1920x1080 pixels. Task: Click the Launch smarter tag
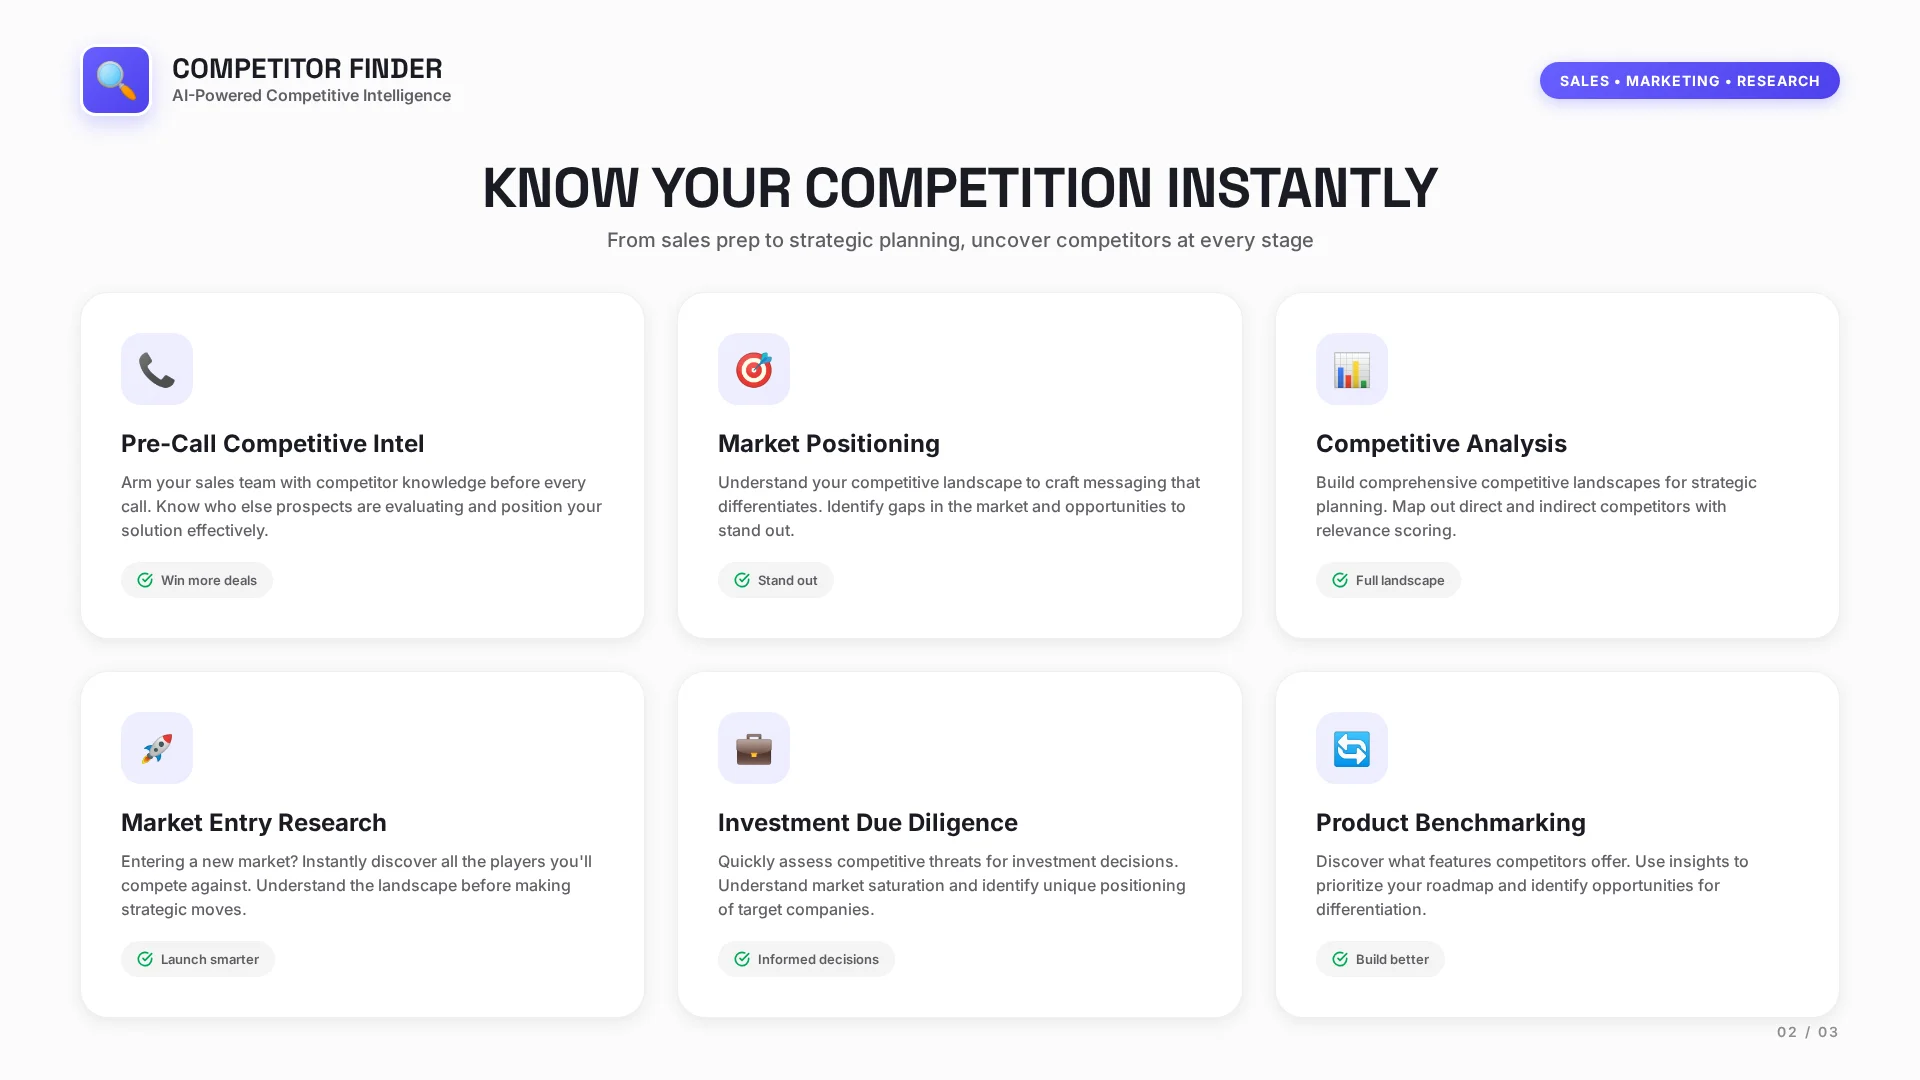[198, 959]
